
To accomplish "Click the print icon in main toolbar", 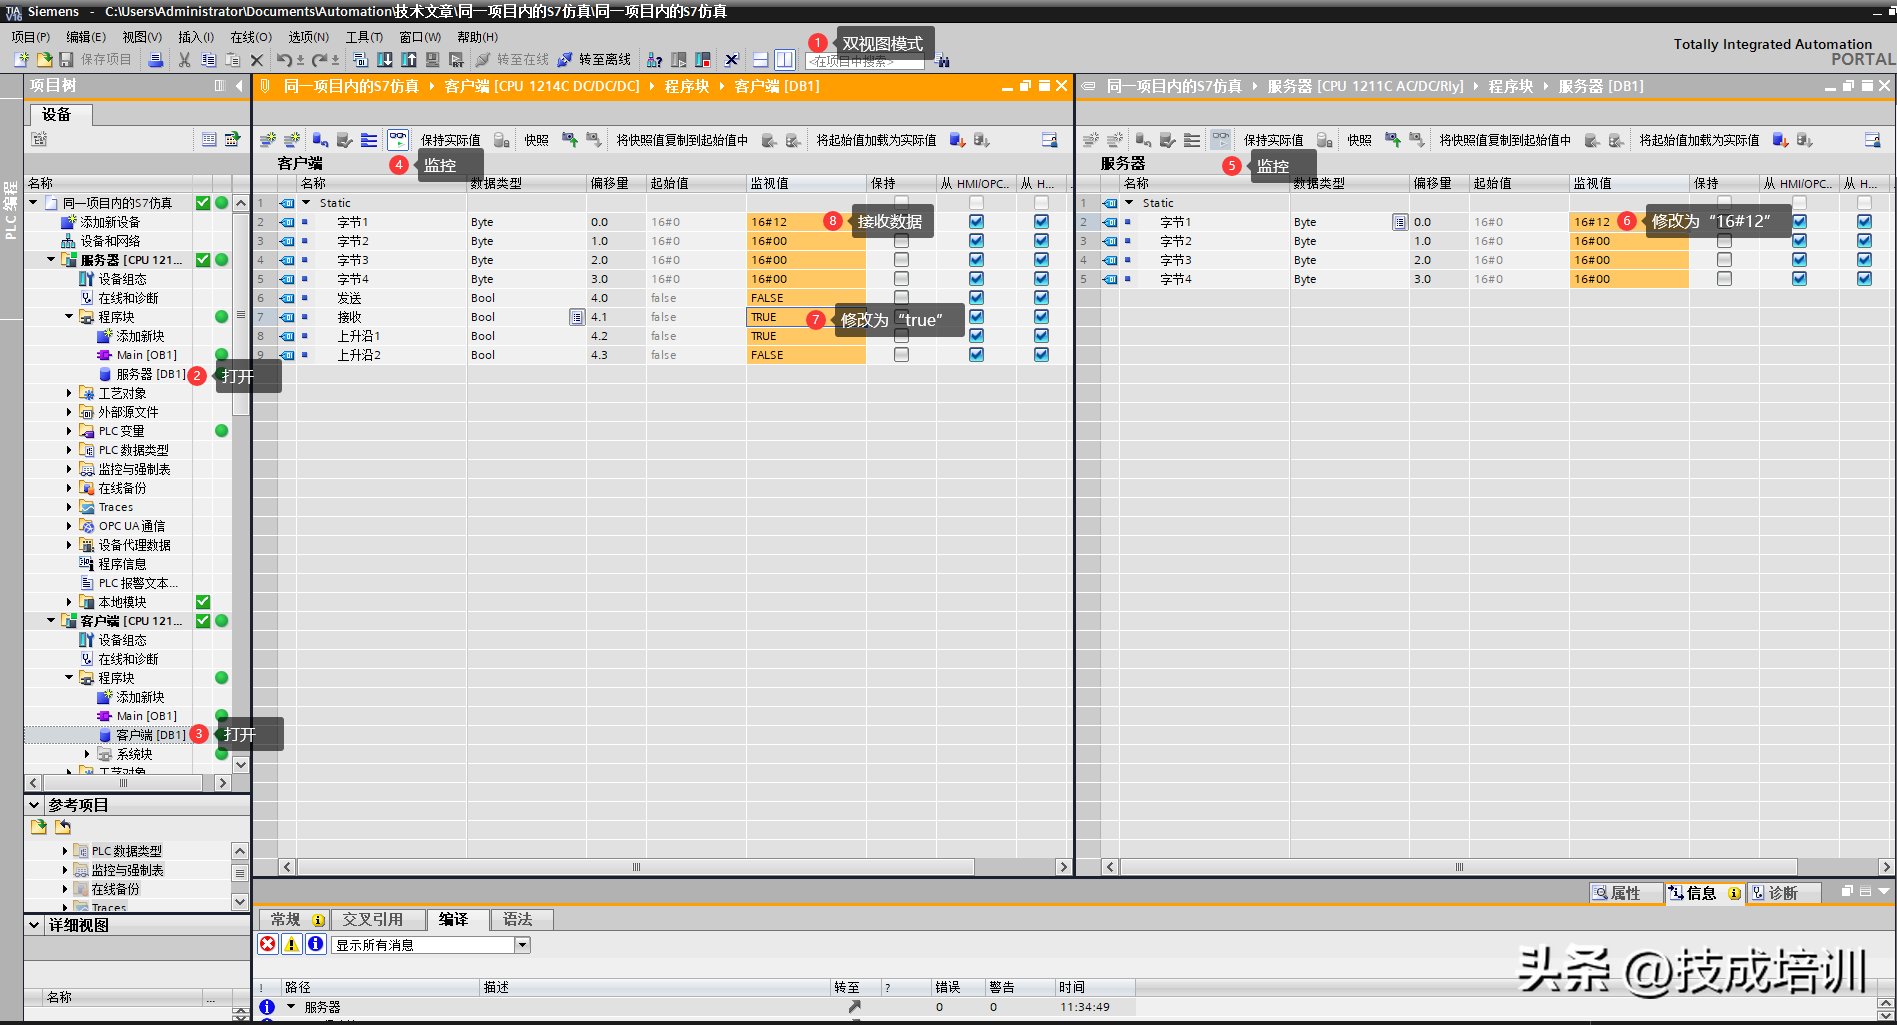I will coord(155,60).
